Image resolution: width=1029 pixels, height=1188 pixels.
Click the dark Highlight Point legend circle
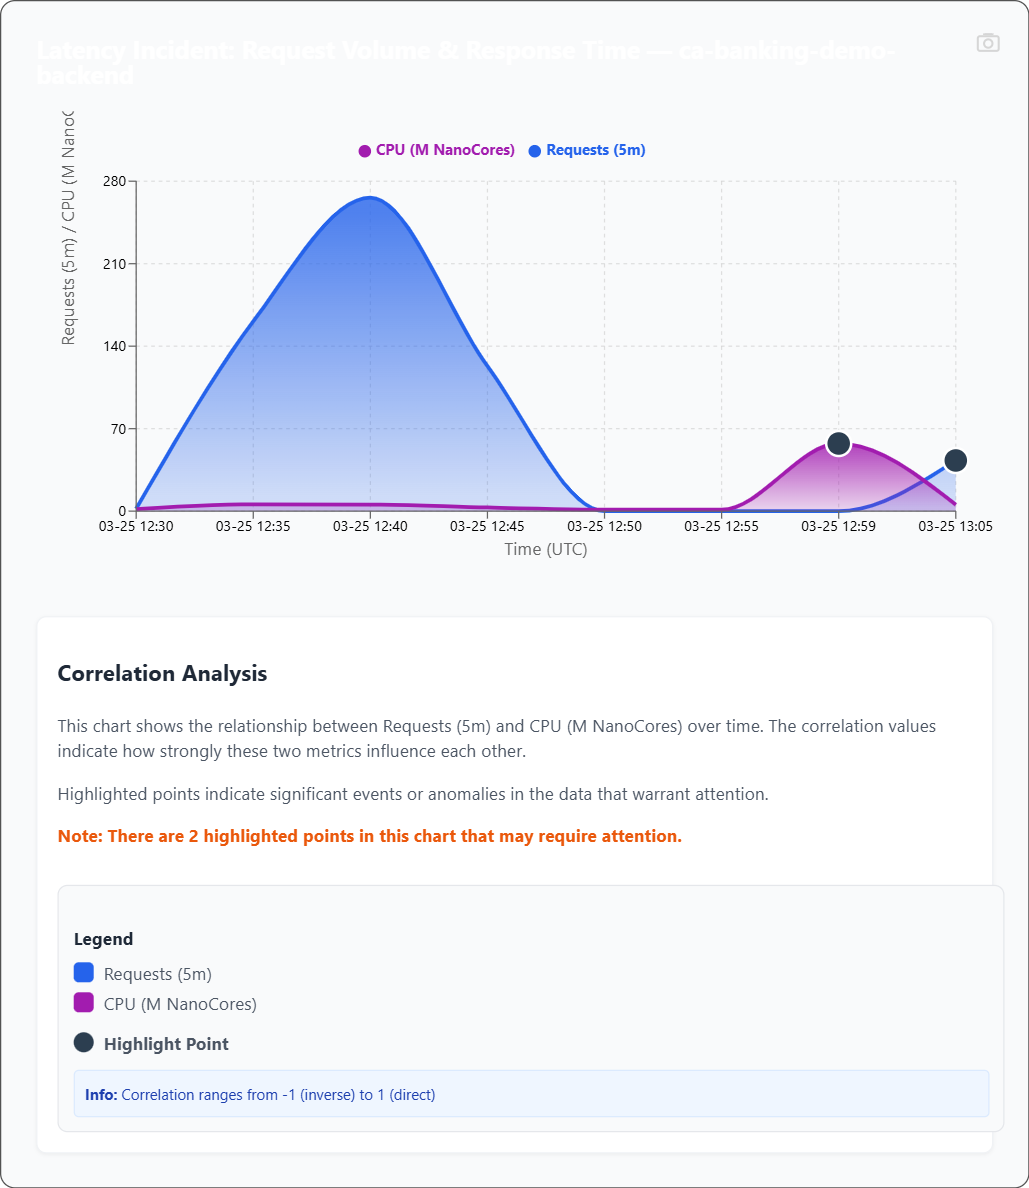(84, 1043)
